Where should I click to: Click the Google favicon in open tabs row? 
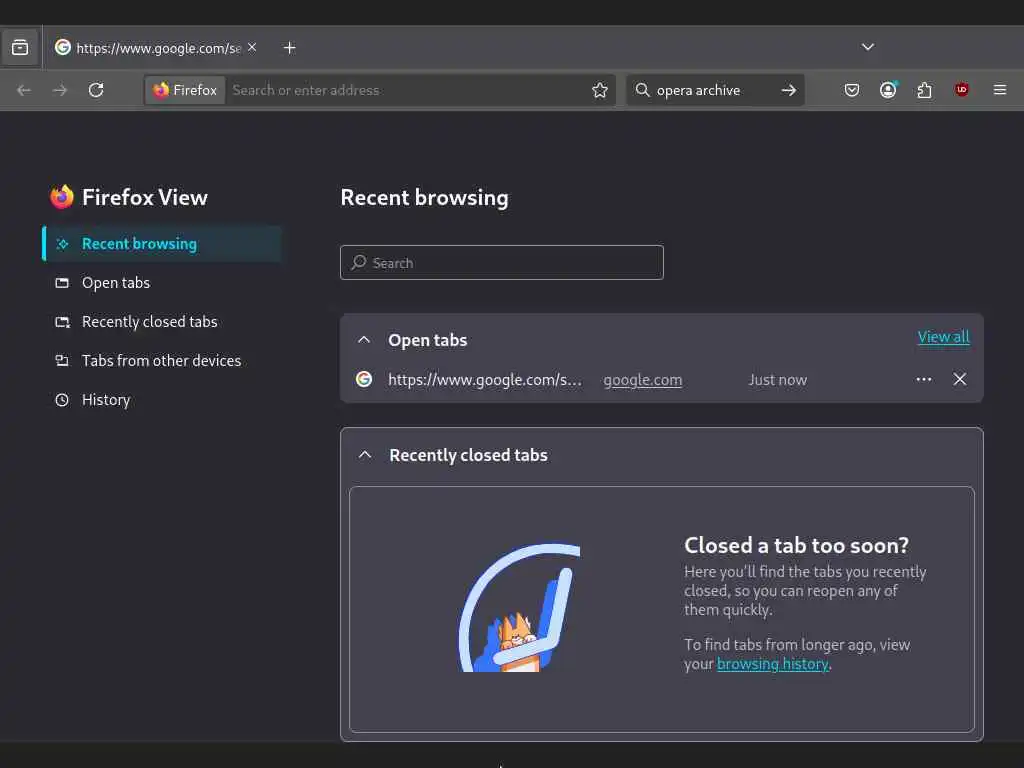pos(364,379)
